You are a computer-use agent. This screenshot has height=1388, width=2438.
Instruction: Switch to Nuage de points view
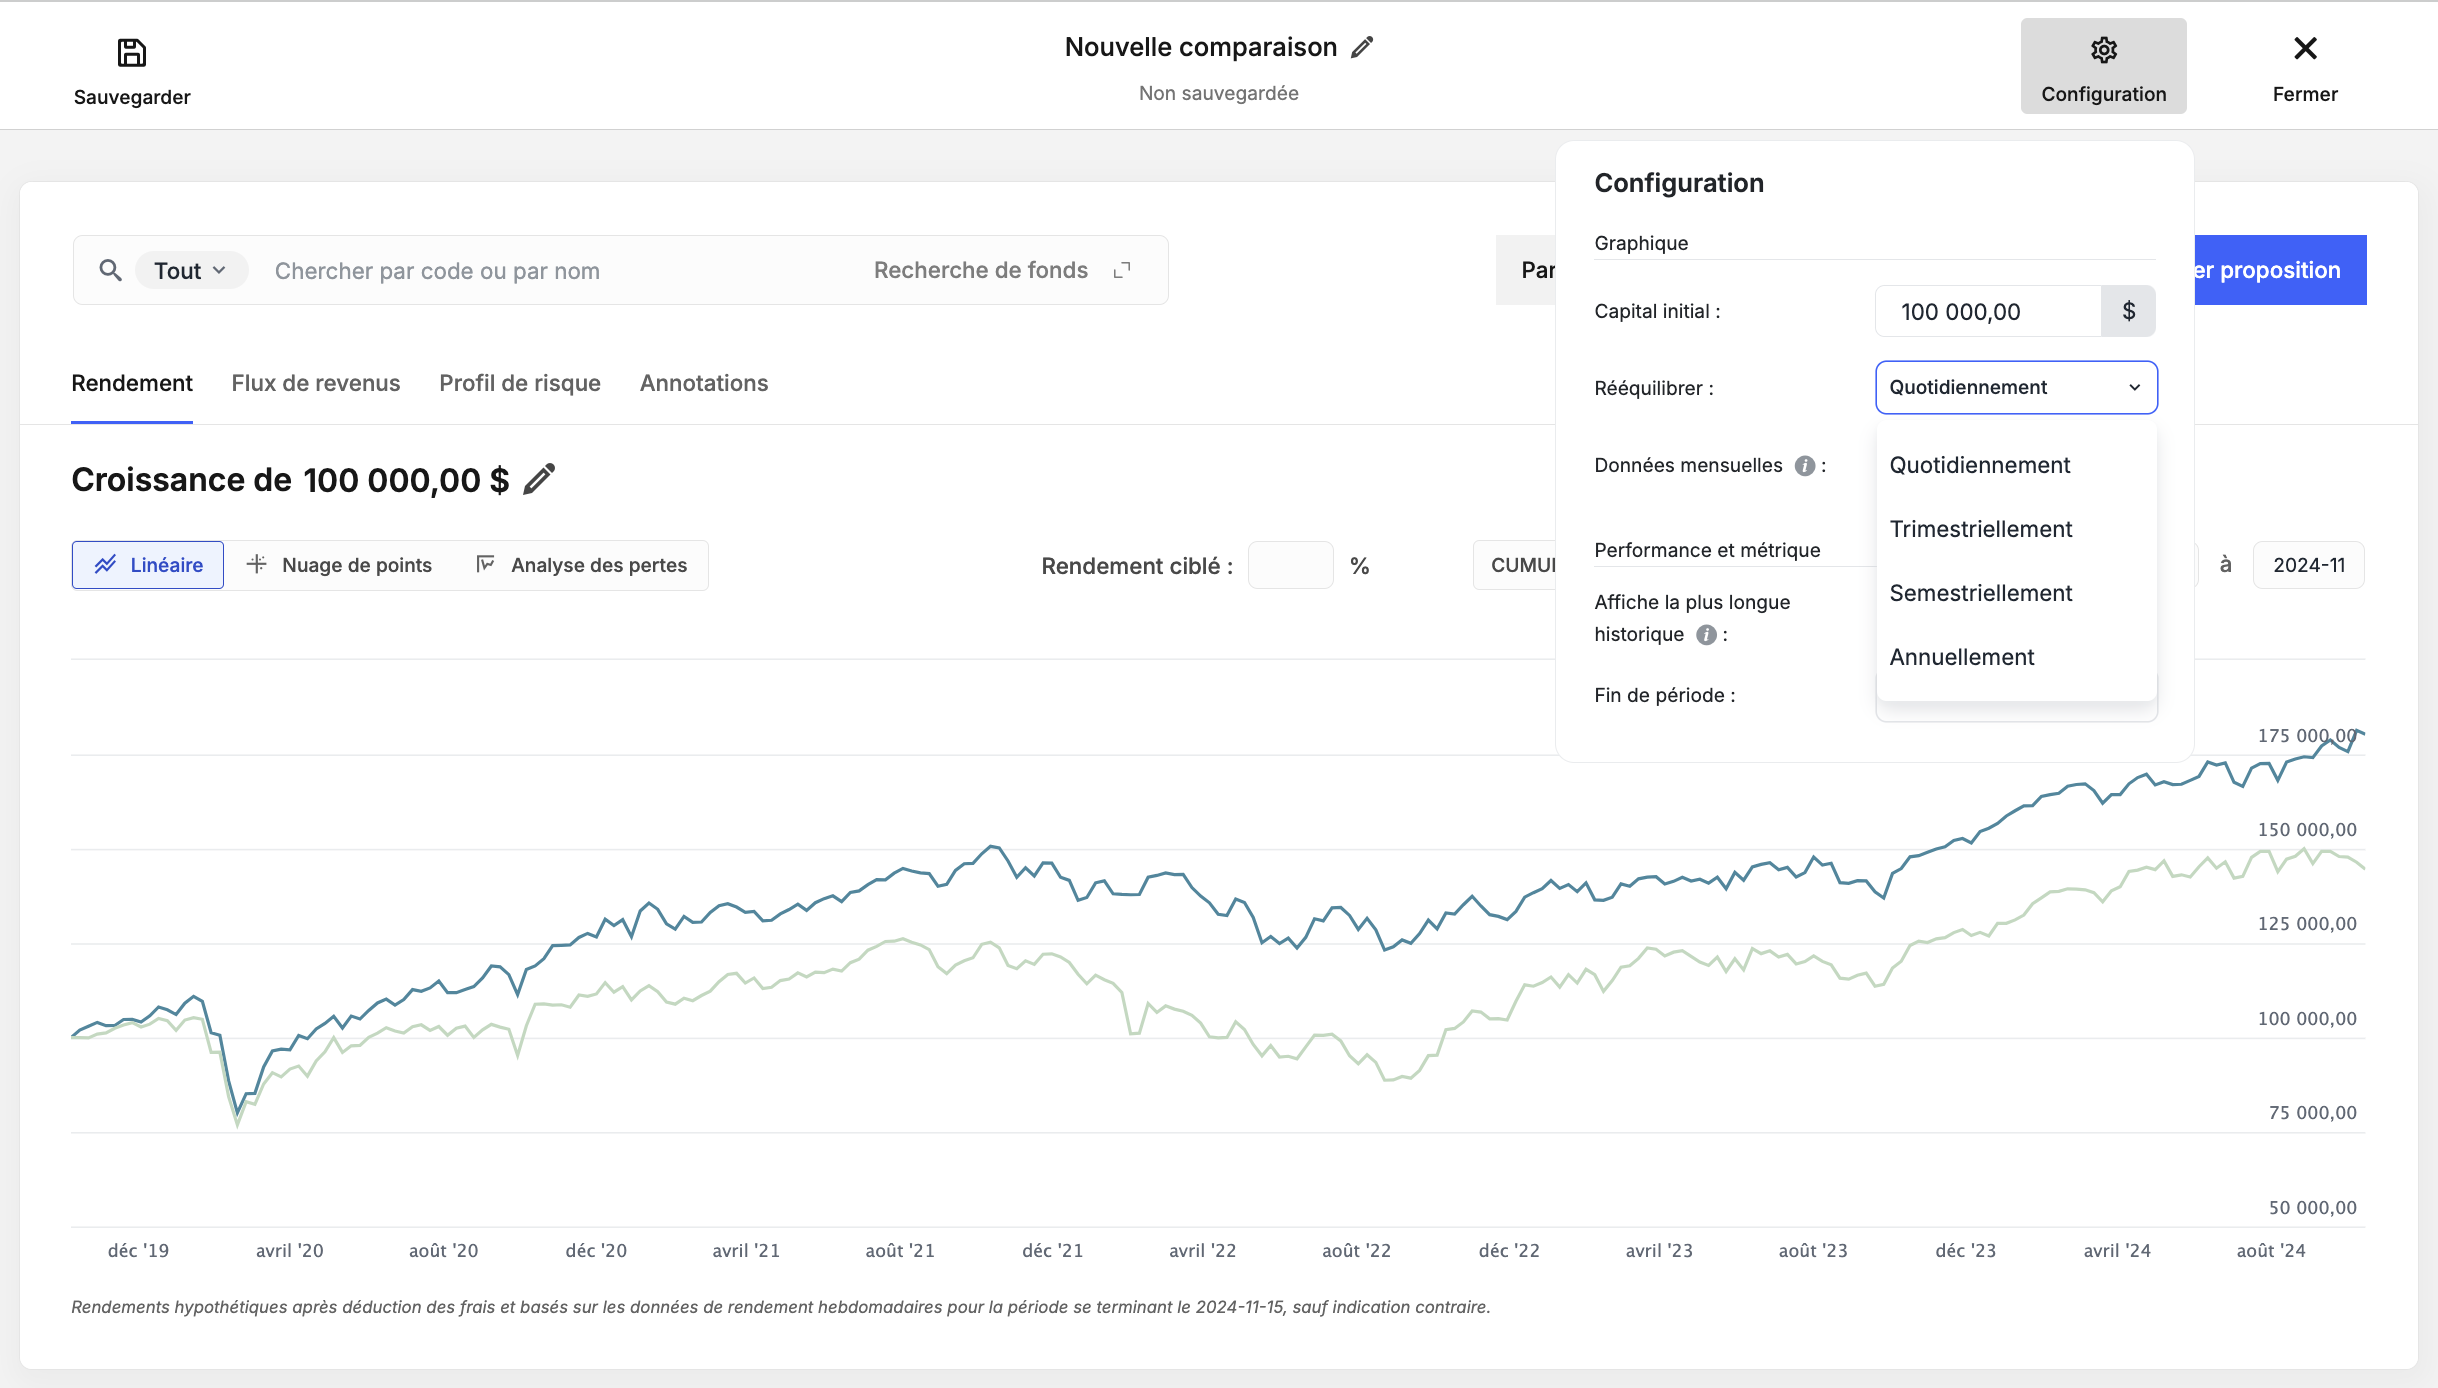339,565
